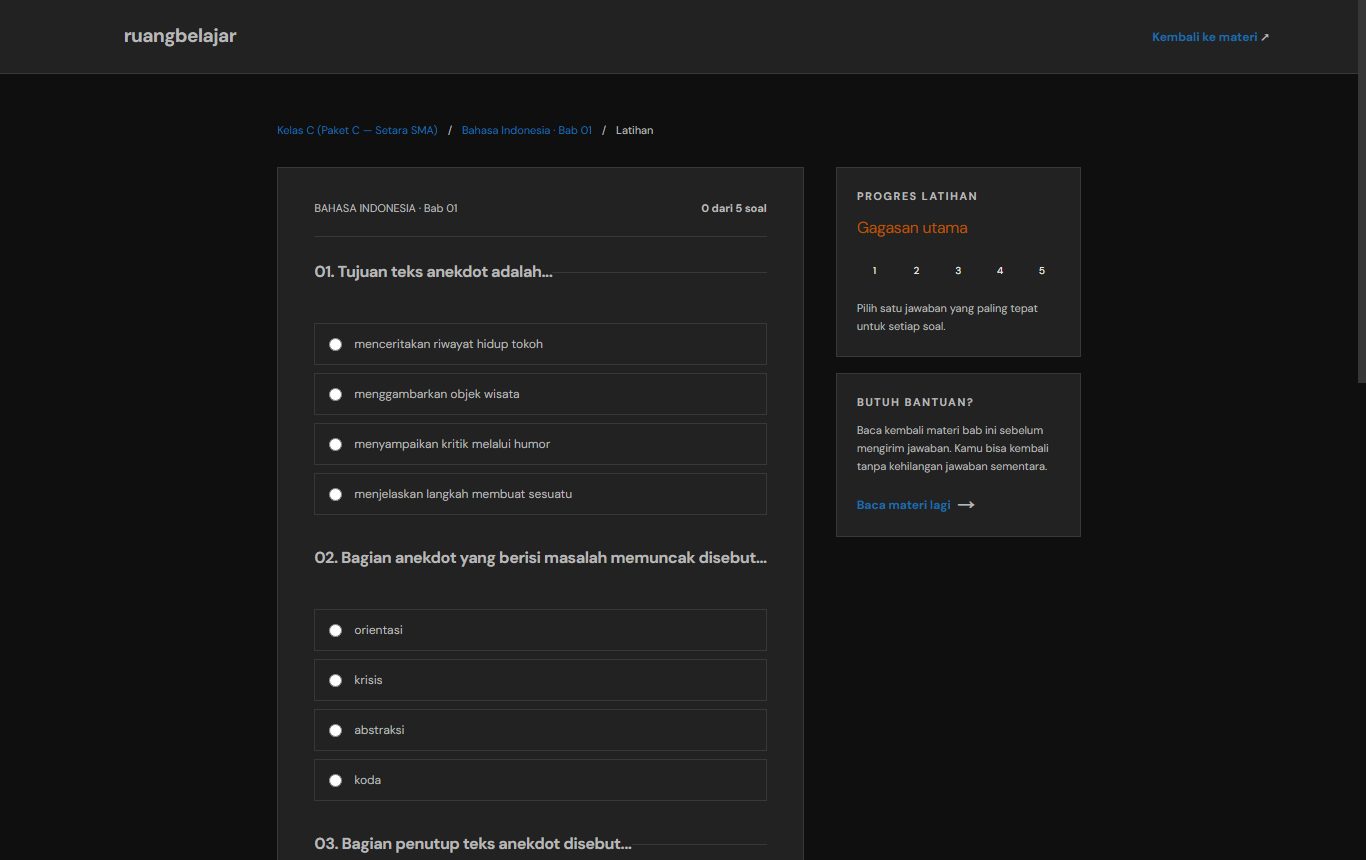Image resolution: width=1366 pixels, height=860 pixels.
Task: Go to "Kelas C (Paket C — Setara SMA)" breadcrumb
Action: [357, 130]
